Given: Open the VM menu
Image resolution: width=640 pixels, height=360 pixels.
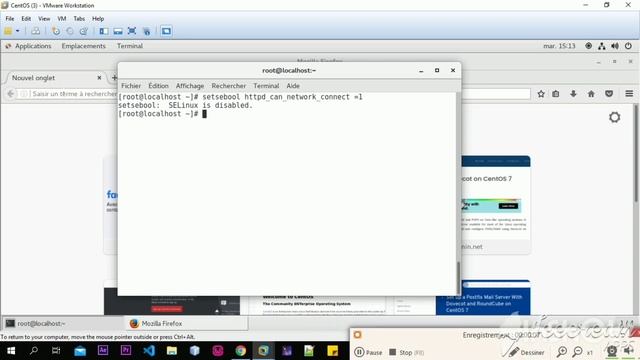Looking at the screenshot, I should tap(62, 19).
